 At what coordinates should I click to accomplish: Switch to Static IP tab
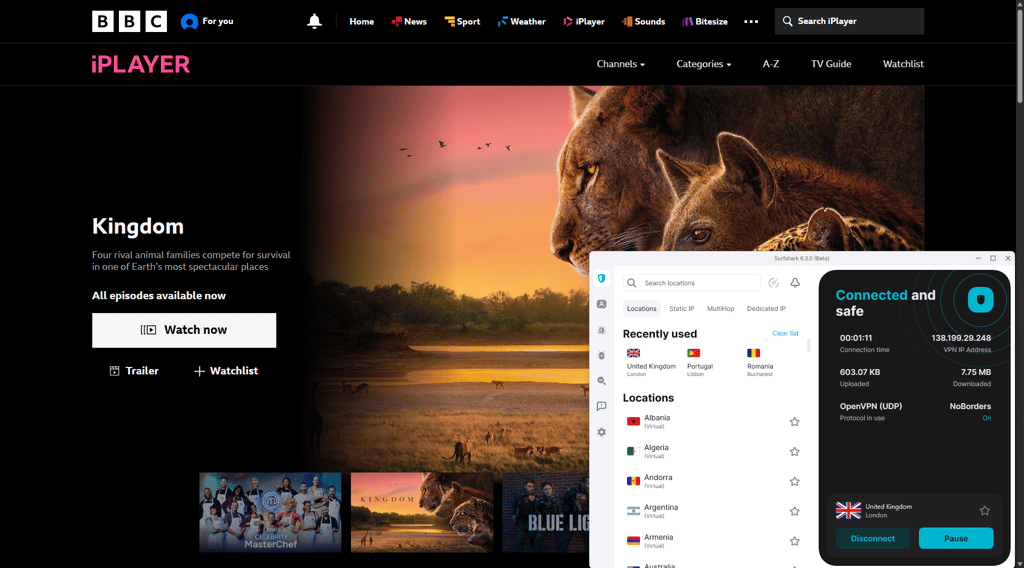point(681,309)
